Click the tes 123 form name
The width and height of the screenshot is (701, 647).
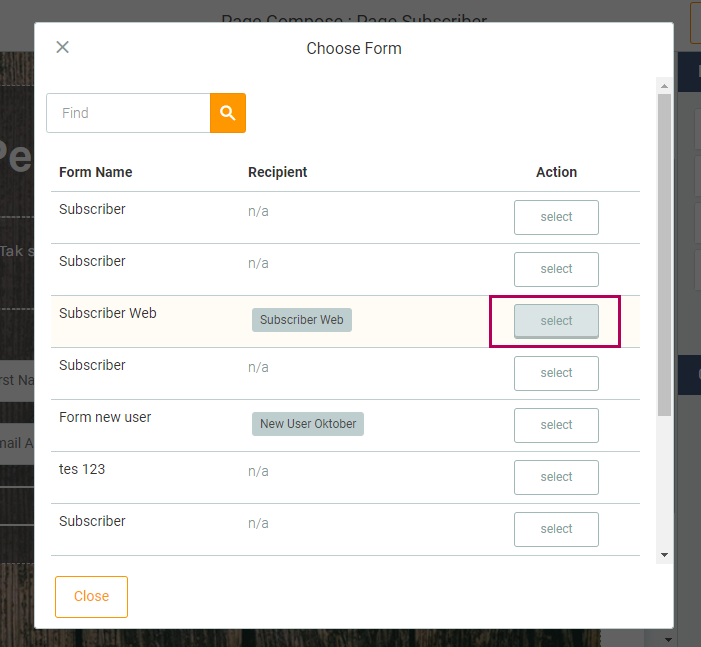(x=82, y=469)
